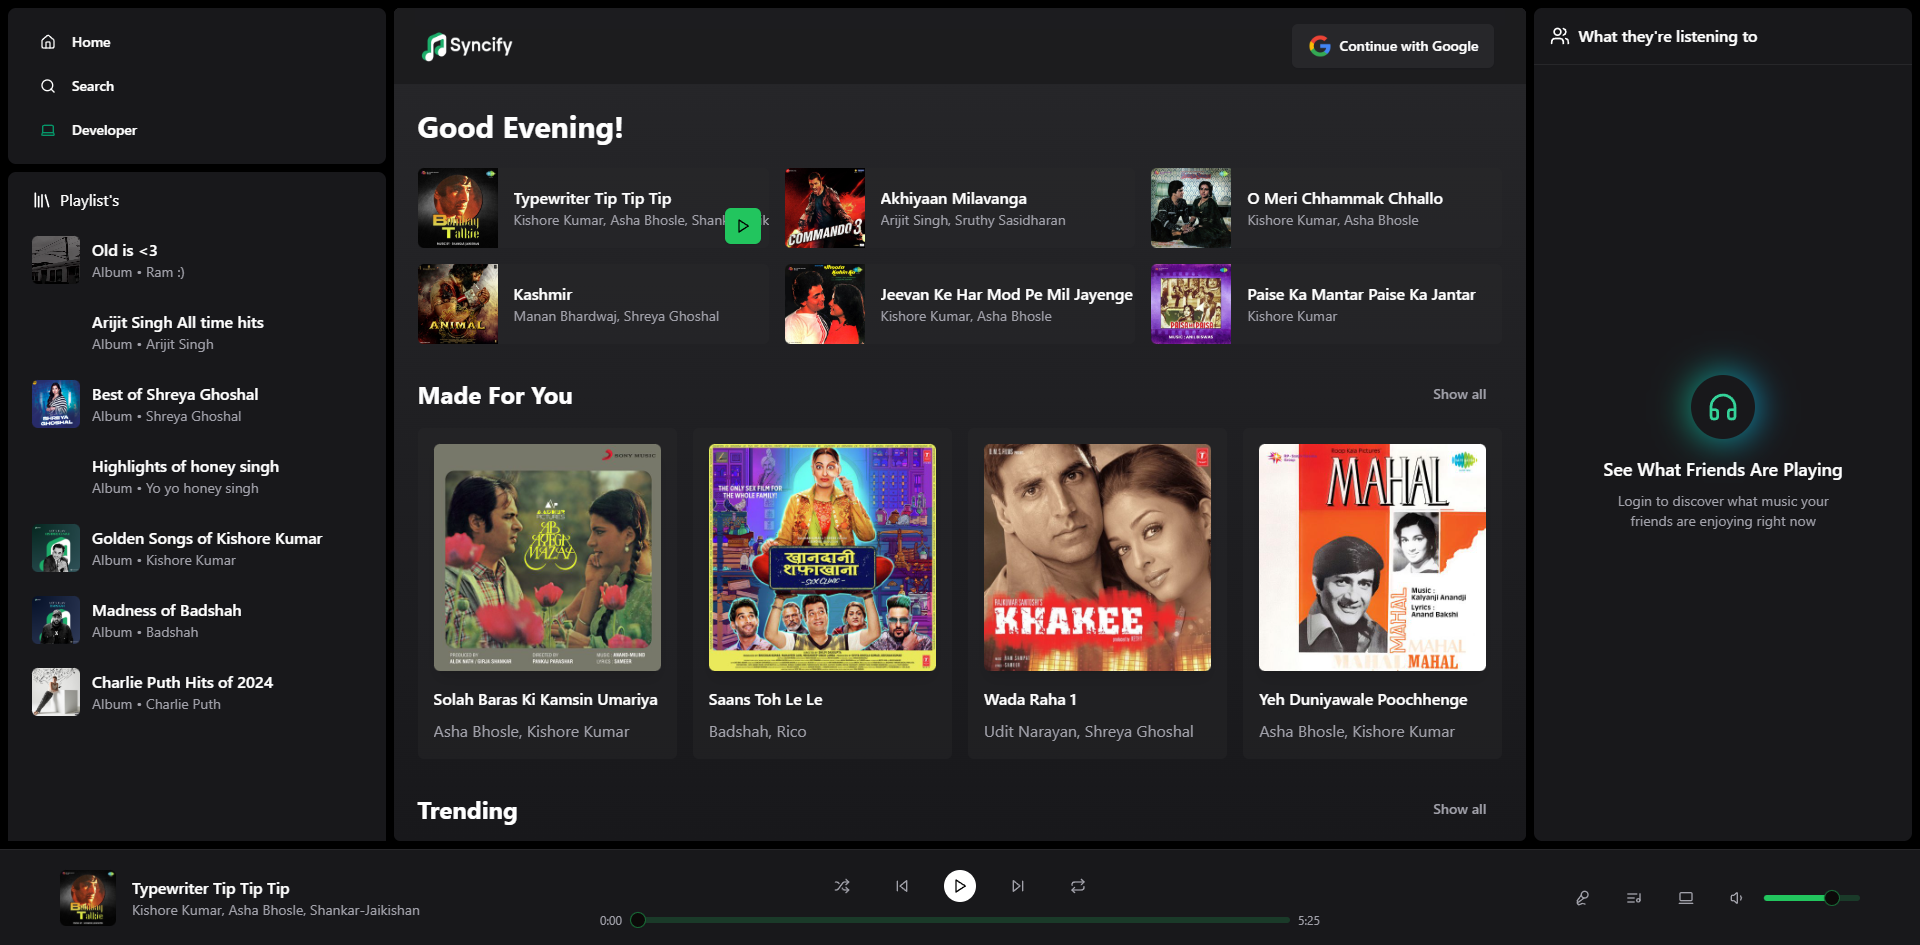Open Saans Toh Le Le album cover
The width and height of the screenshot is (1920, 945).
pos(822,557)
